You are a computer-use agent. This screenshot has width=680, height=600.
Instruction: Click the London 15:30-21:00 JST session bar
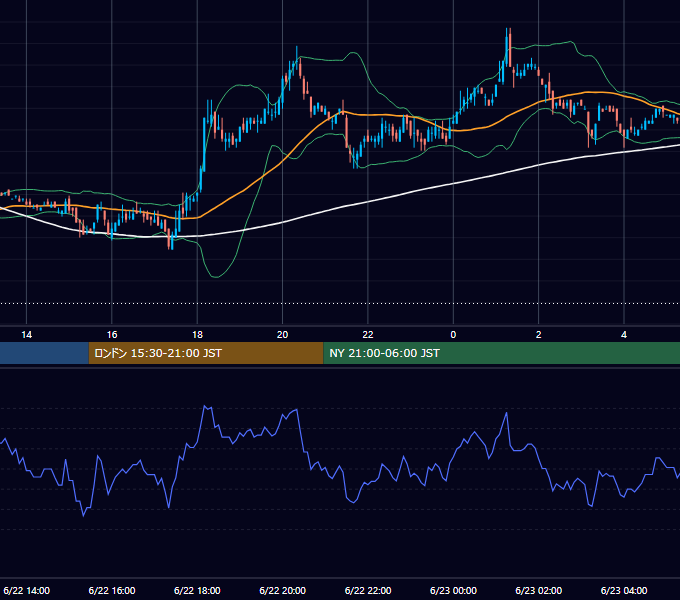(206, 353)
